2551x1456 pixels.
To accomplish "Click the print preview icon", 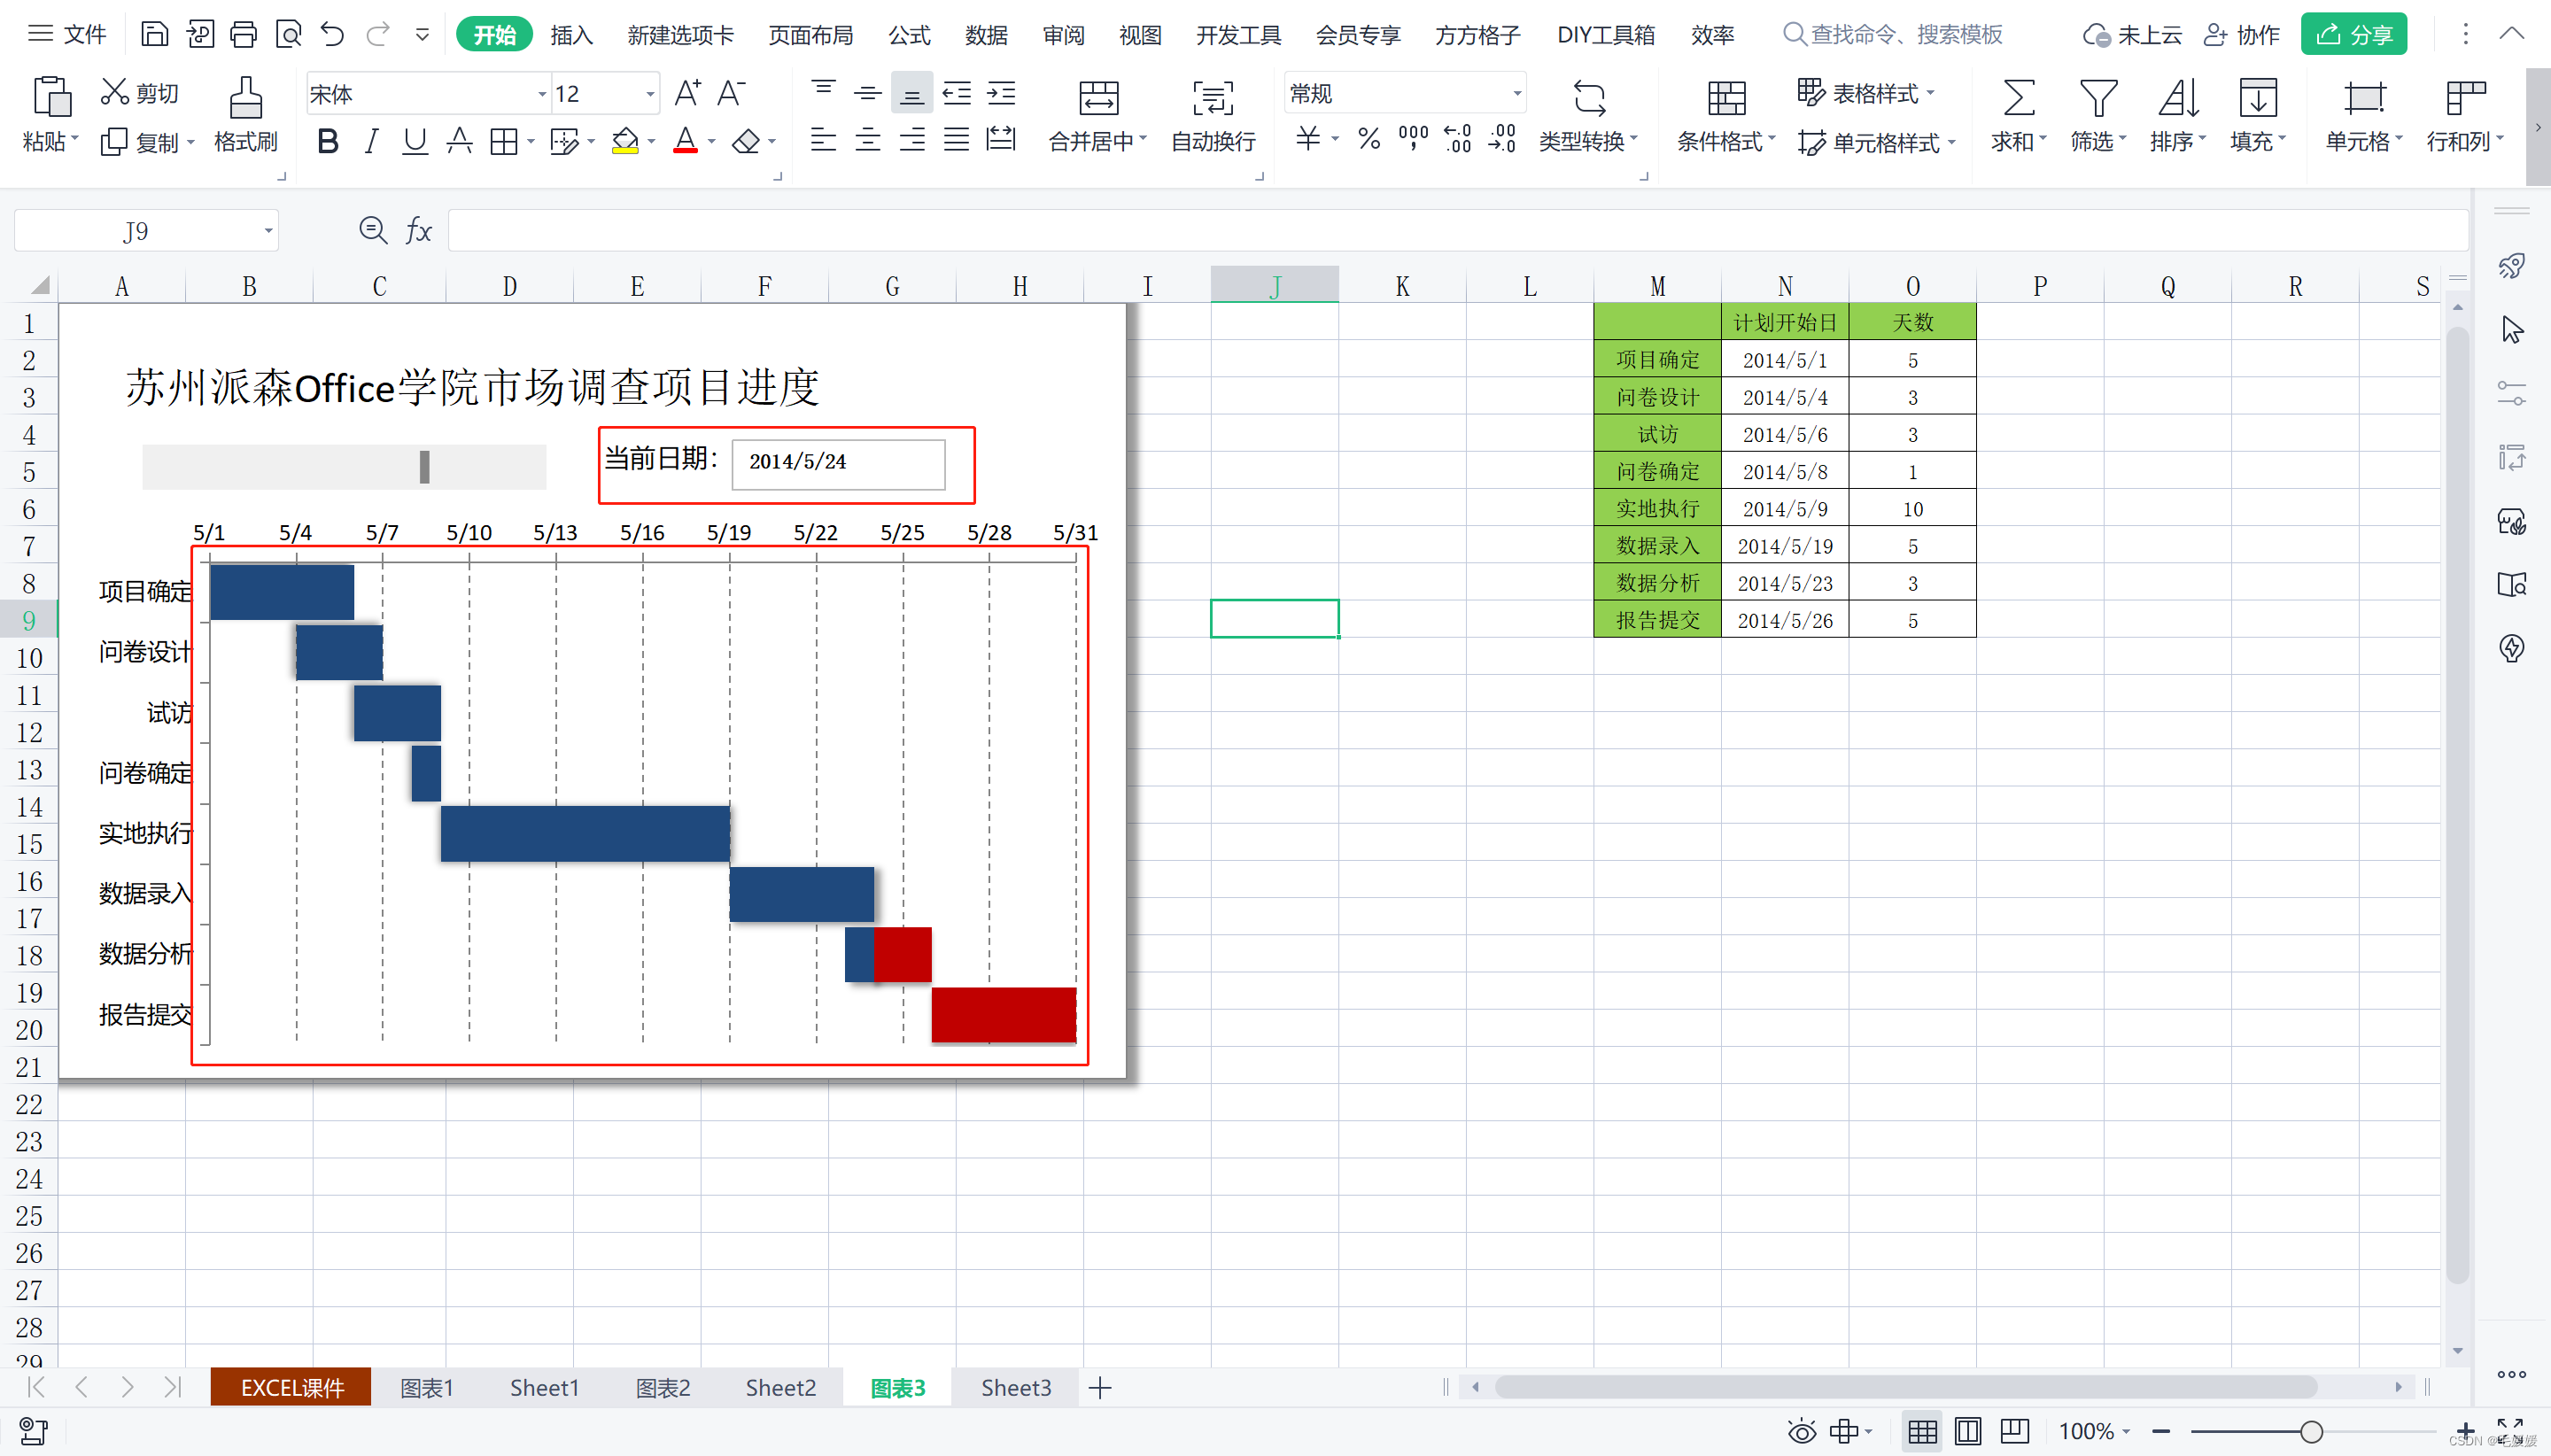I will [289, 35].
